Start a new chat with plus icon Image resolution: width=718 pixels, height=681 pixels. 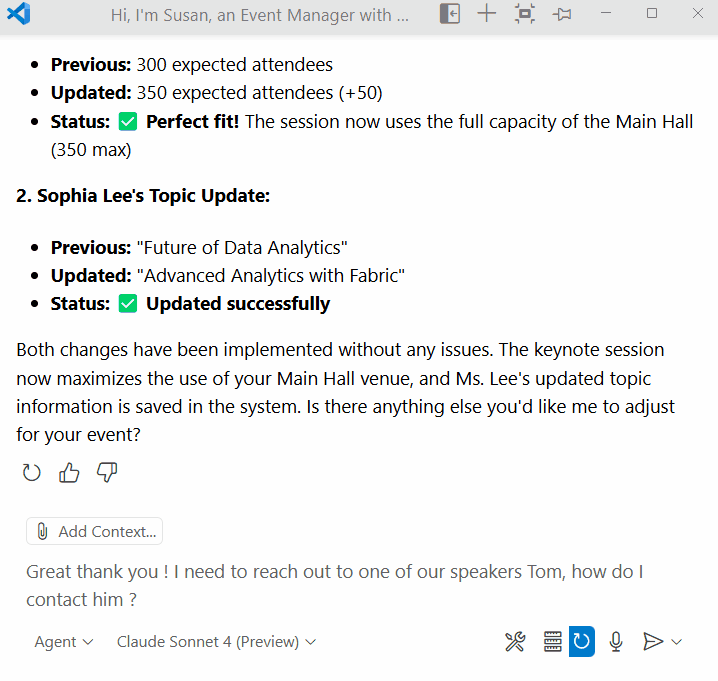coord(487,14)
